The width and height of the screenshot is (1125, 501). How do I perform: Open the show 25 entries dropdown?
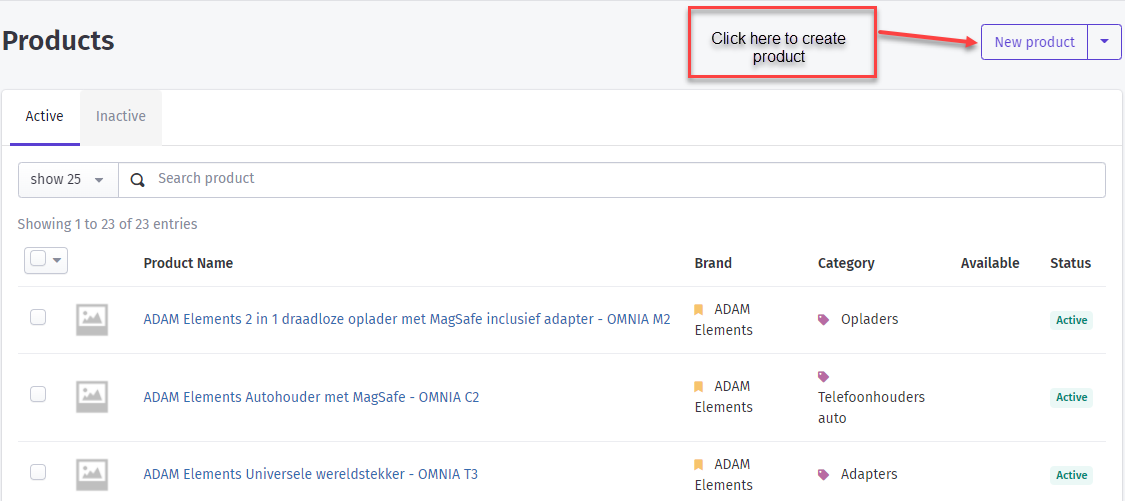(x=68, y=179)
